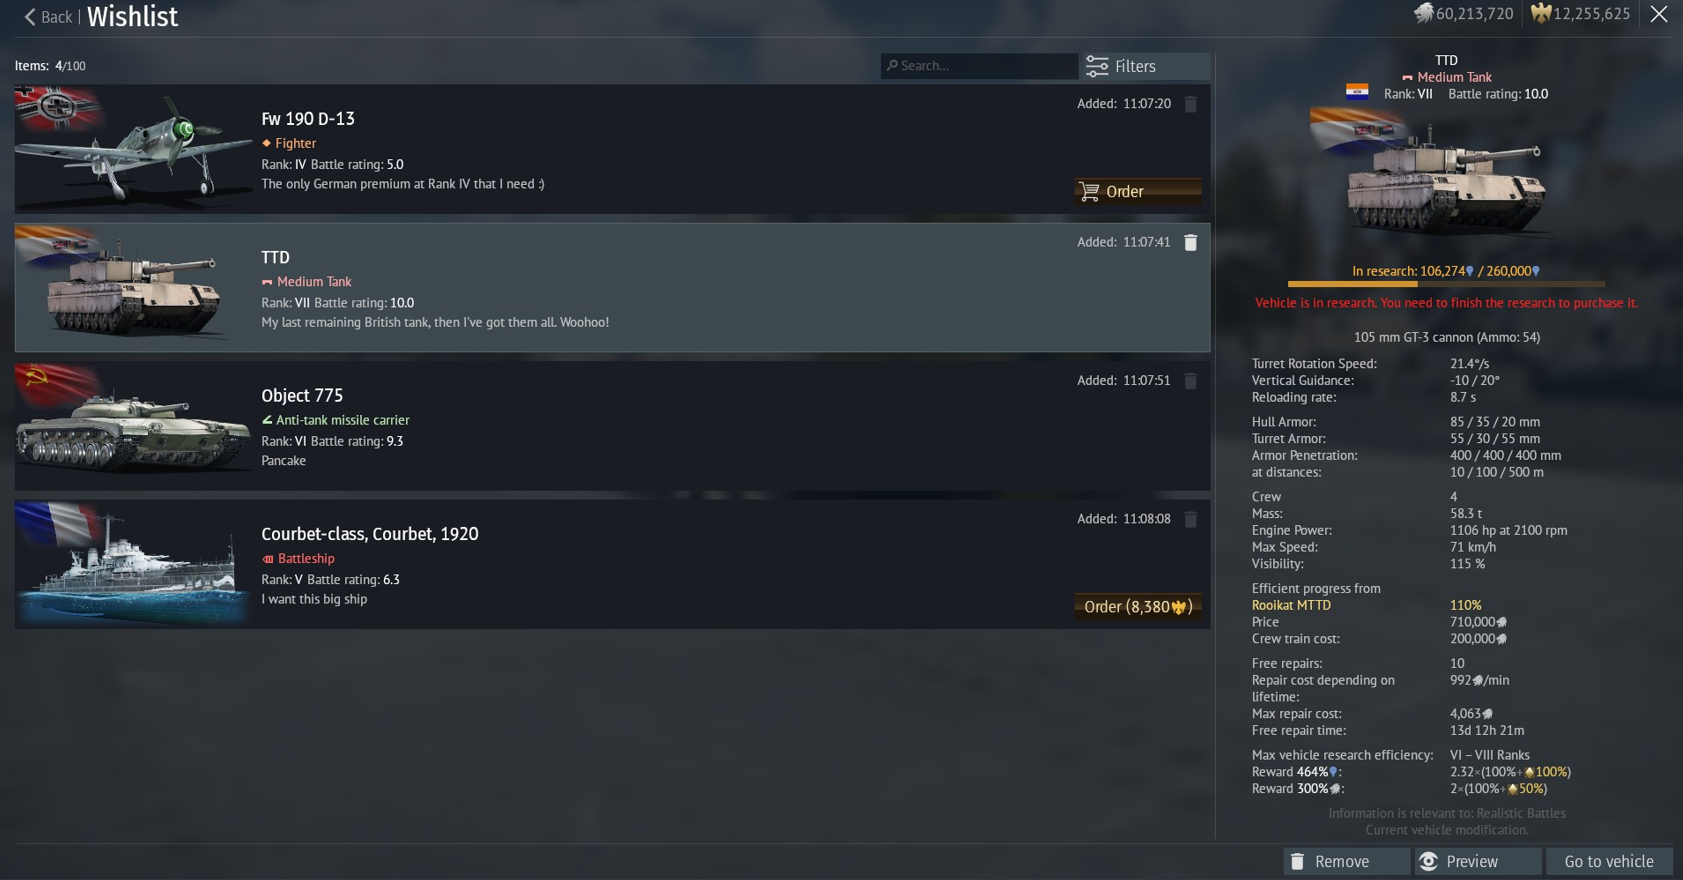Viewport: 1683px width, 880px height.
Task: Click the TTD research progress bar
Action: (1446, 284)
